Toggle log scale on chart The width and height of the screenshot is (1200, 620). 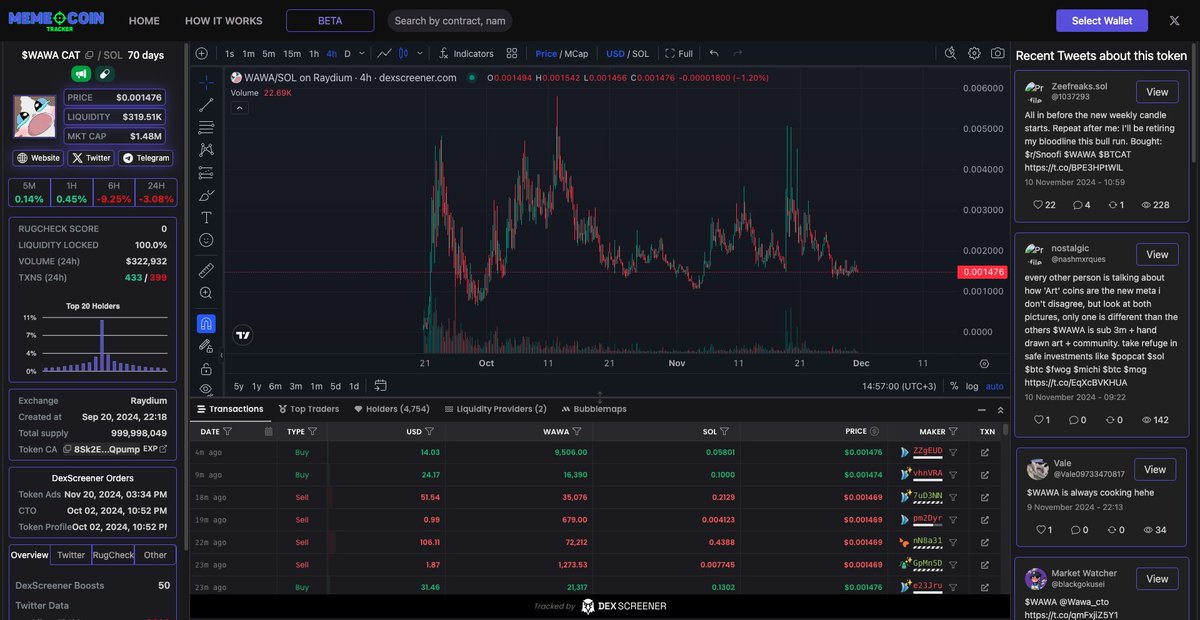coord(972,386)
